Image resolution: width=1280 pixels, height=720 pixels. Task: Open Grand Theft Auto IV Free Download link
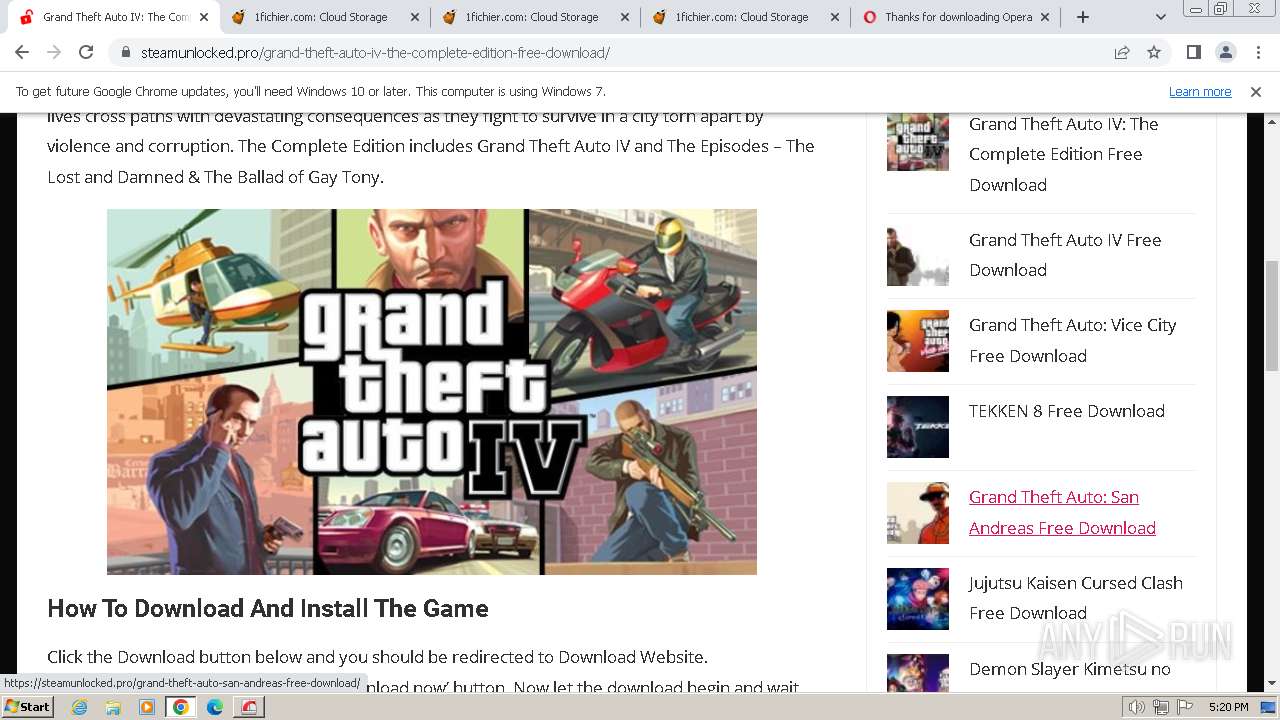point(1065,255)
